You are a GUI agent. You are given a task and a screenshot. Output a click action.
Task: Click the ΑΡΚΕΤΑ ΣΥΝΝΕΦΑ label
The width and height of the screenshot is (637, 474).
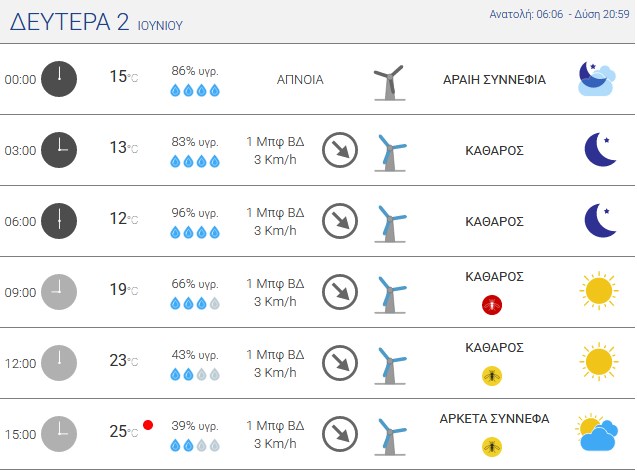pyautogui.click(x=494, y=418)
